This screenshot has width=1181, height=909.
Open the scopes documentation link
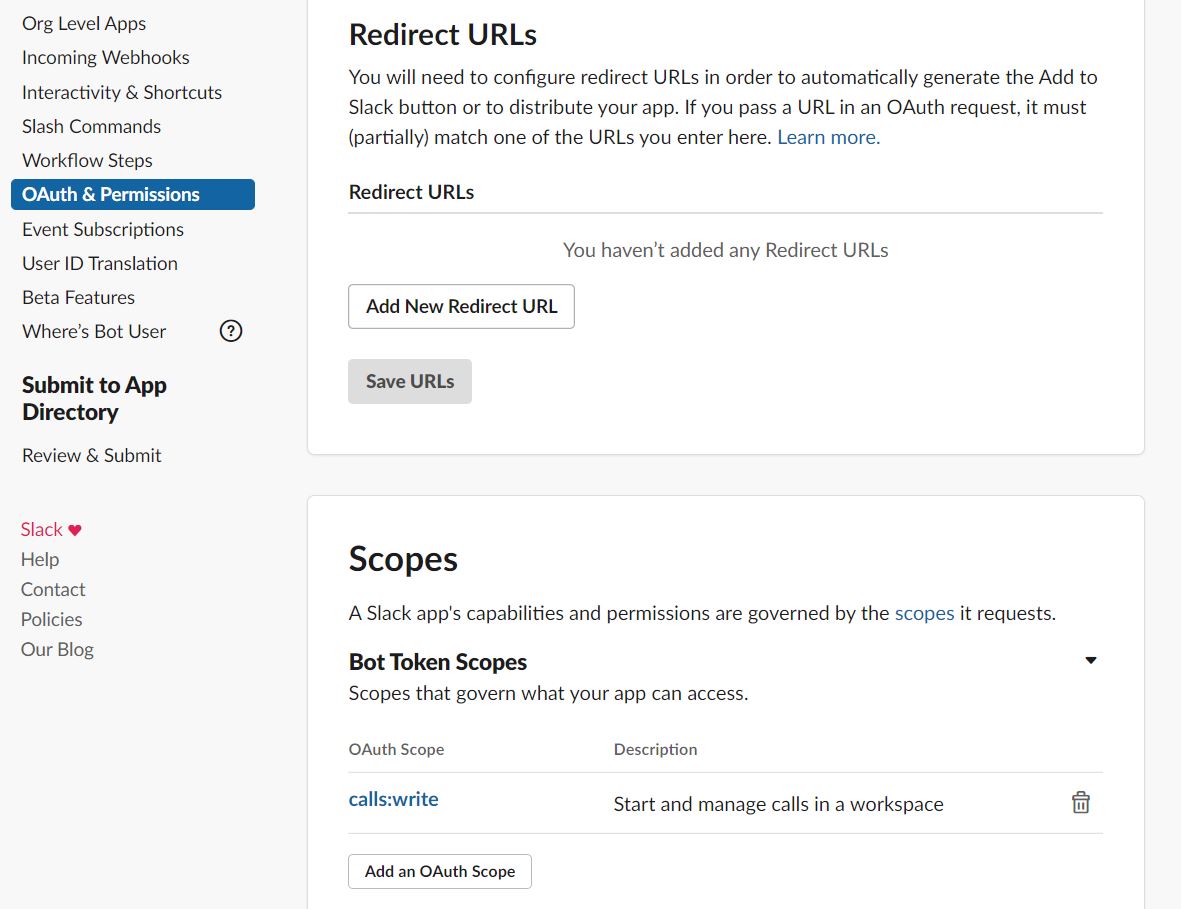[x=924, y=613]
